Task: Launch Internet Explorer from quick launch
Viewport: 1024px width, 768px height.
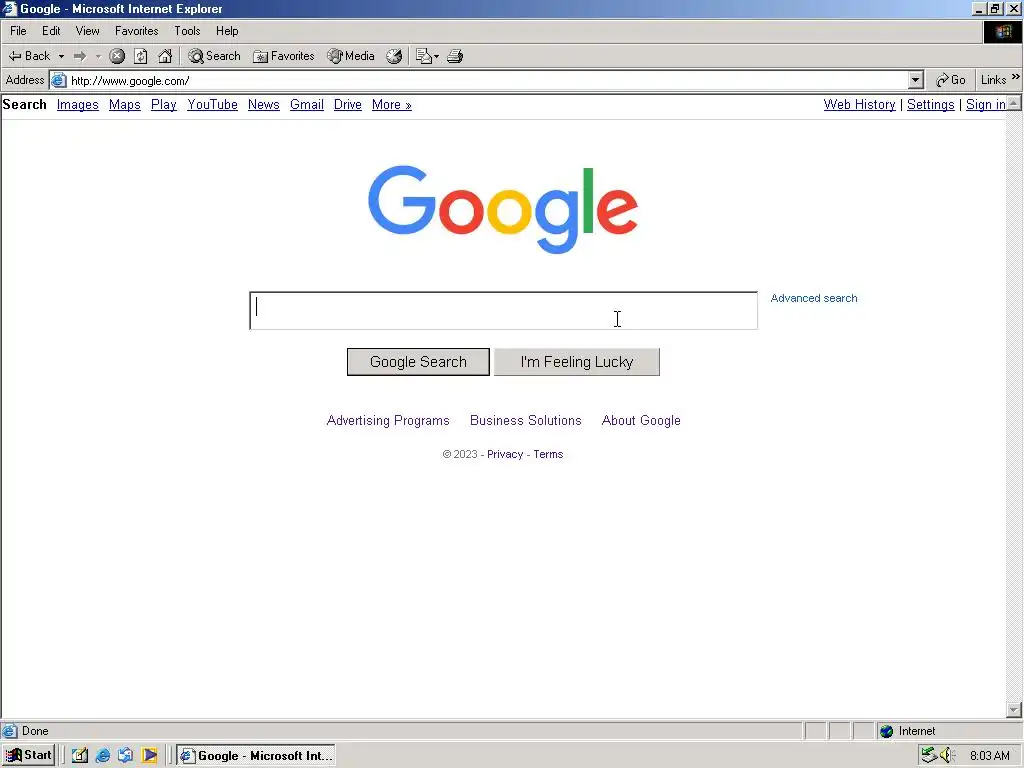Action: click(x=103, y=756)
